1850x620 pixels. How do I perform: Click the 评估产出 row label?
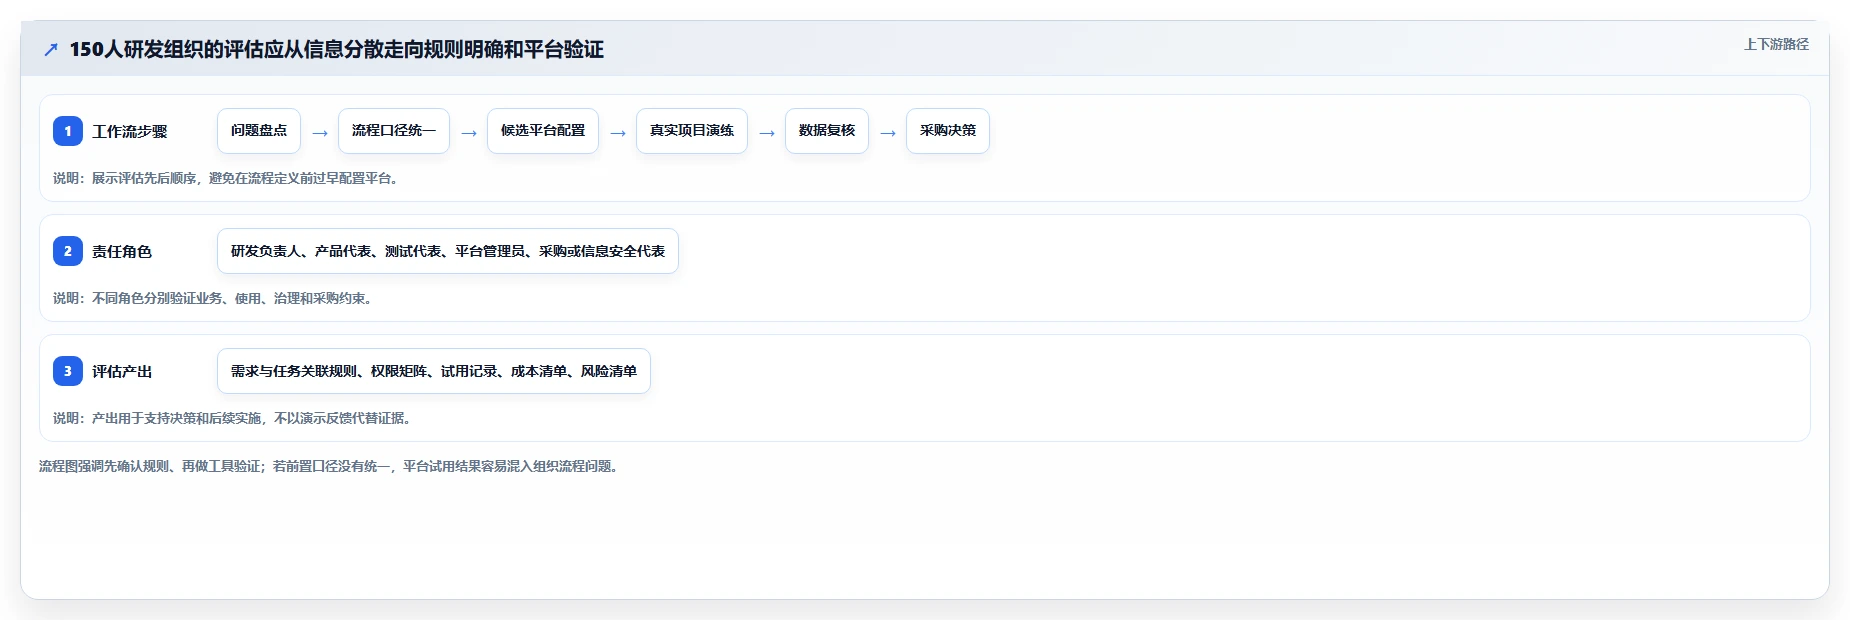point(122,372)
